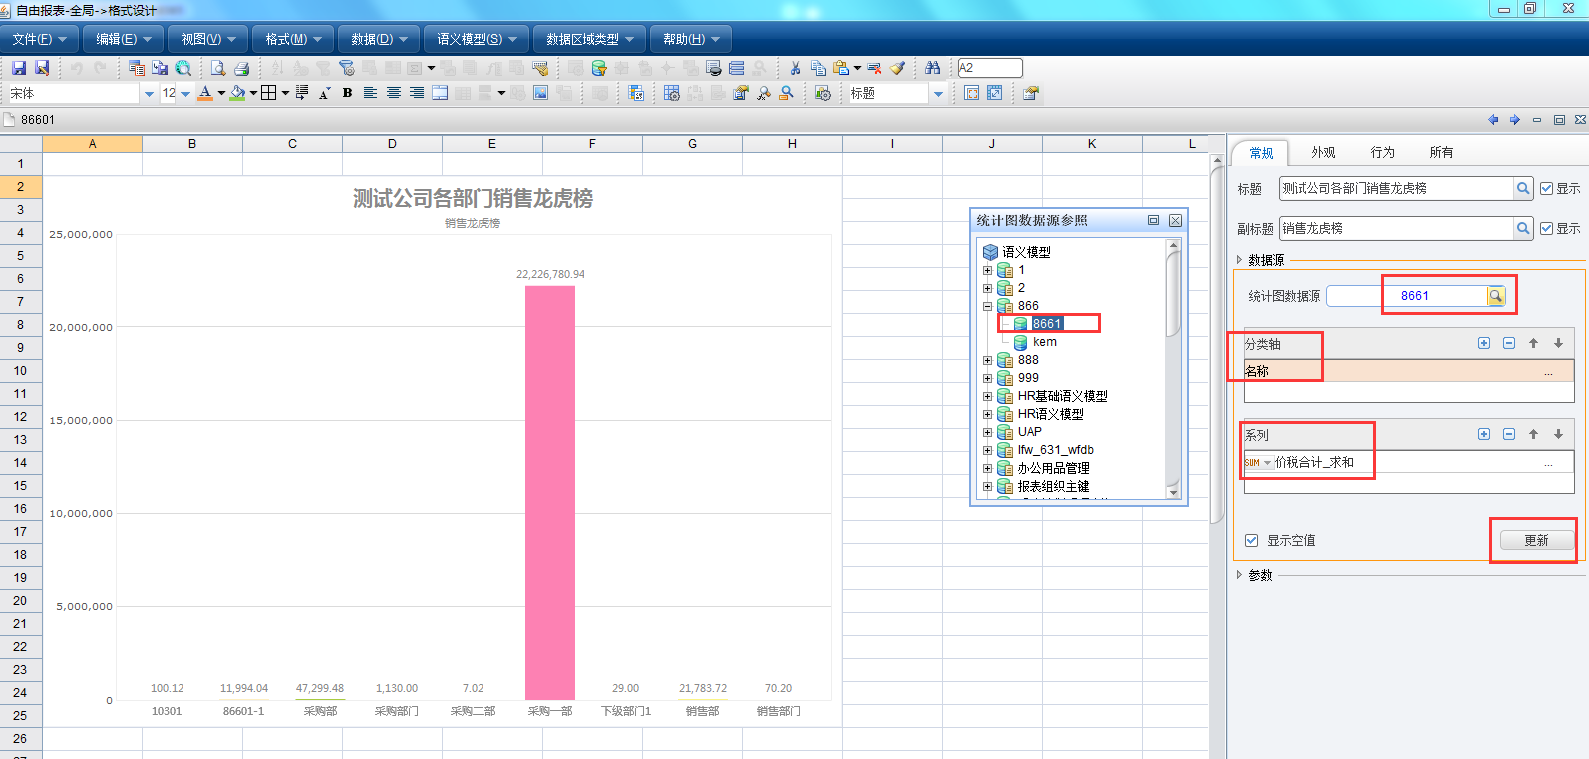
Task: Select kem data source in tree
Action: point(1044,342)
